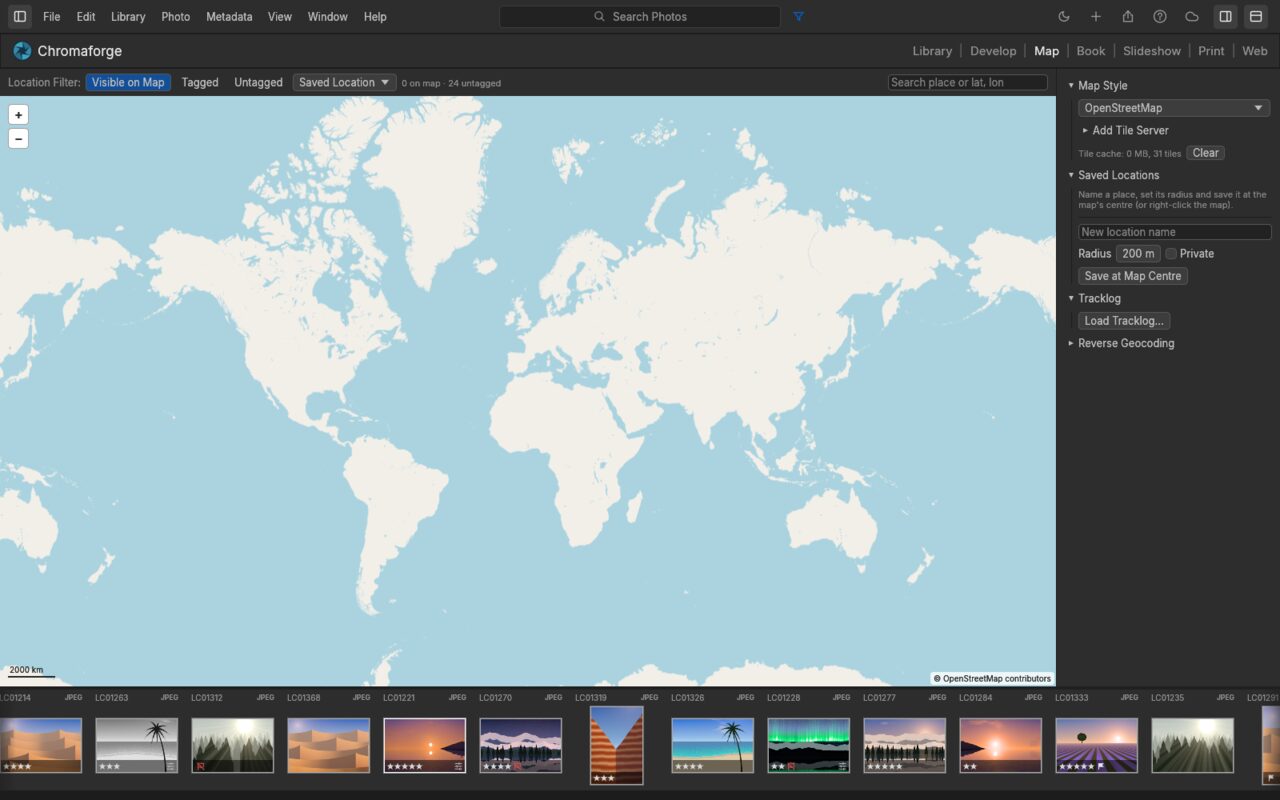
Task: Toggle the left sidebar panel icon
Action: click(x=20, y=17)
